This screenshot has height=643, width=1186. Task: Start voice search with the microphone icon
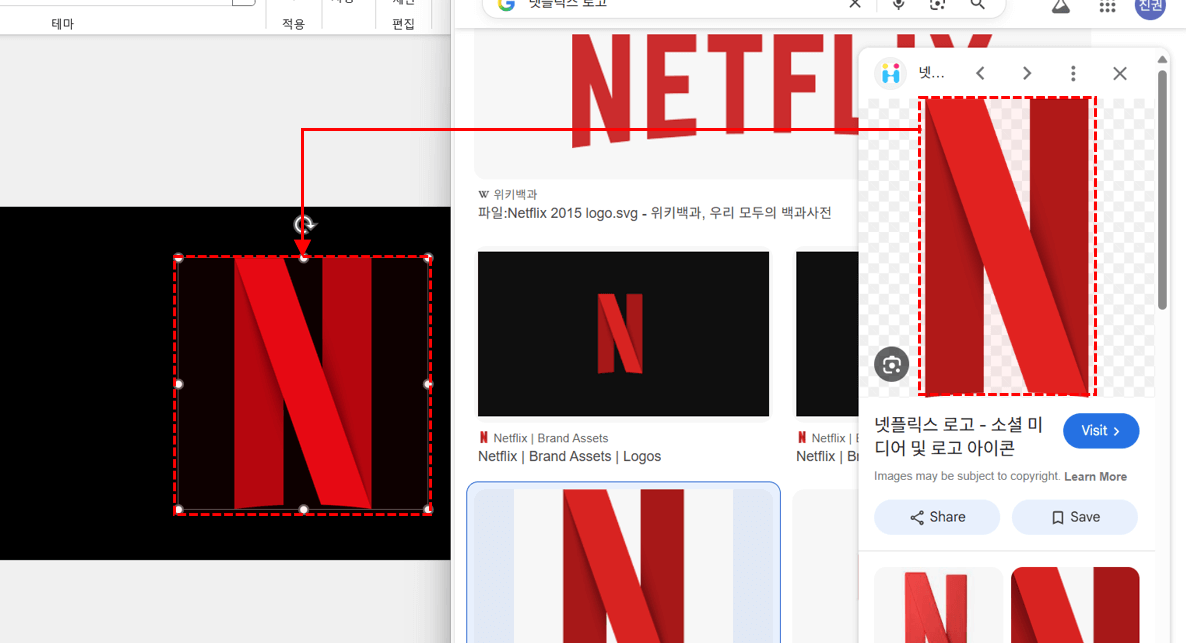pos(898,4)
